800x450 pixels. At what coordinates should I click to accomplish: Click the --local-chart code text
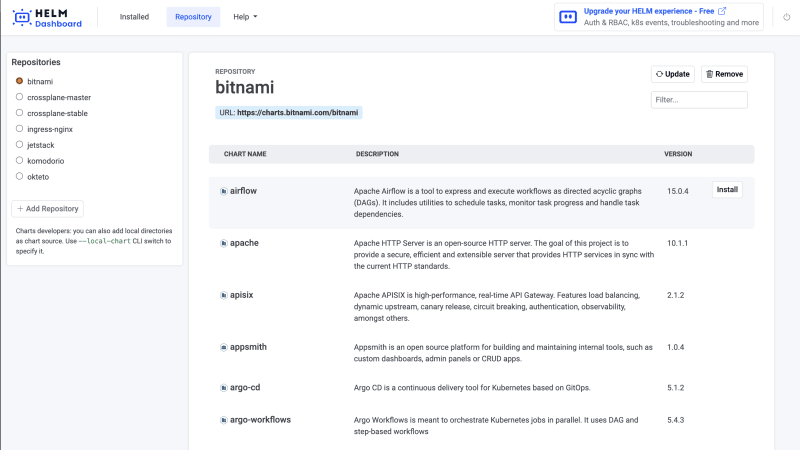pyautogui.click(x=105, y=241)
